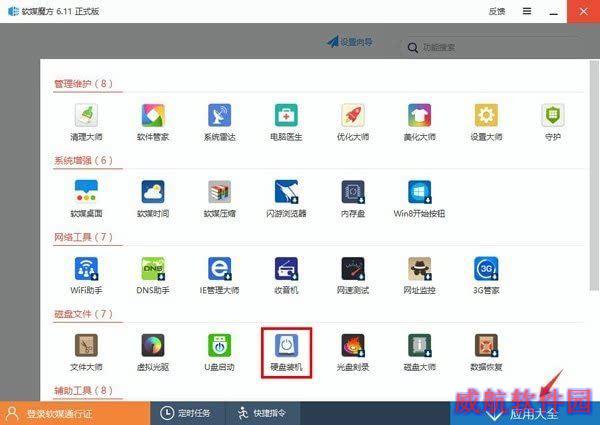Click the vertical scrollbar thumb
The image size is (600, 425).
tap(594, 175)
